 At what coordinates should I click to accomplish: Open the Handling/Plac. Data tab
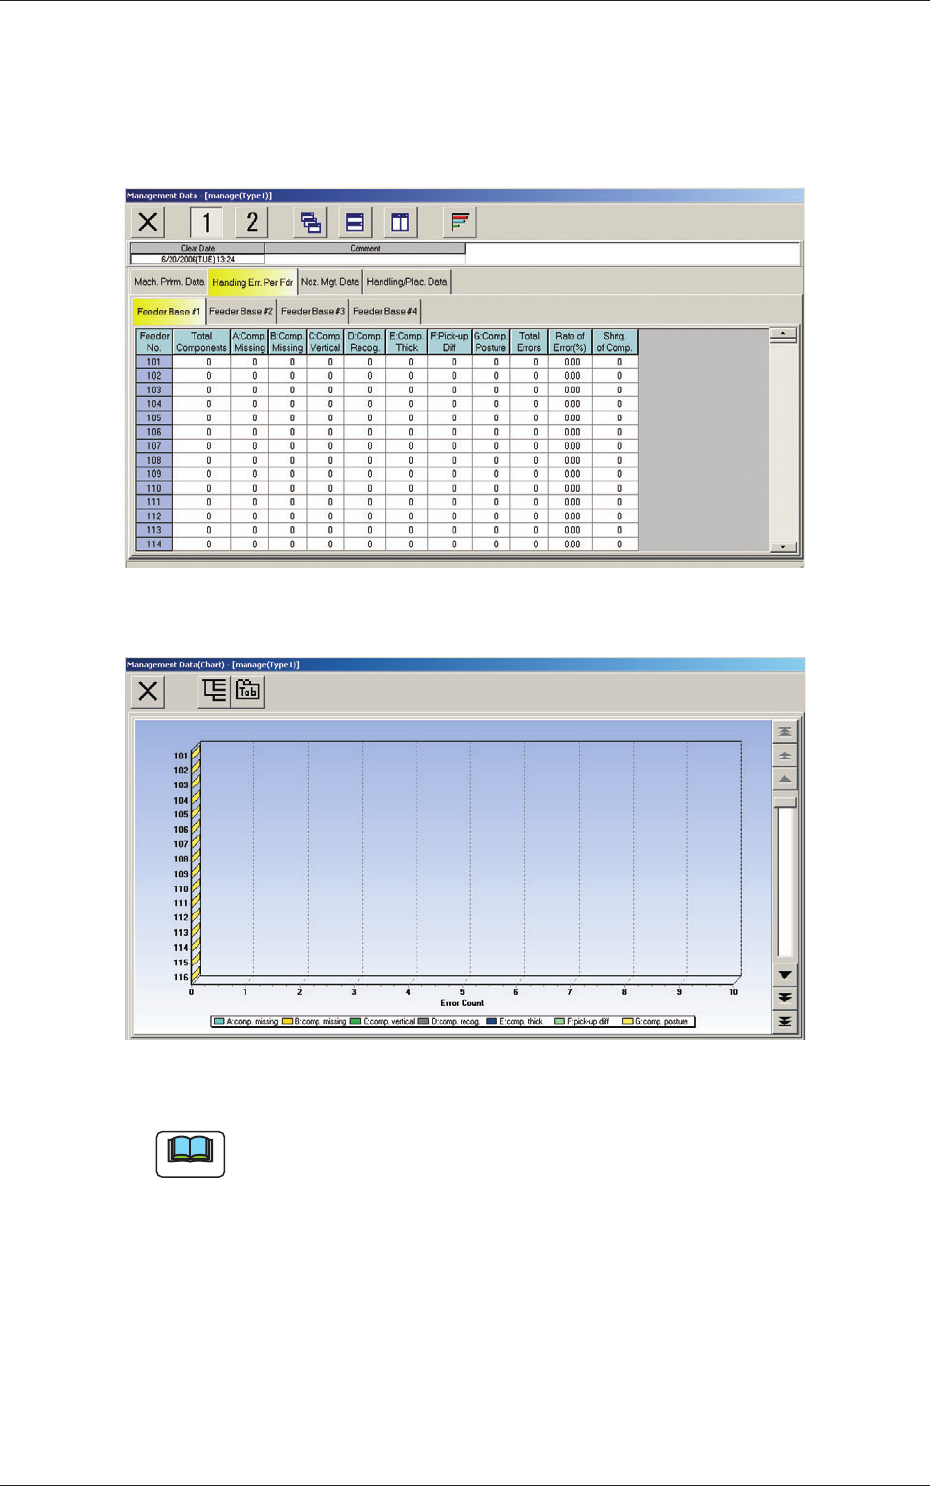(407, 282)
